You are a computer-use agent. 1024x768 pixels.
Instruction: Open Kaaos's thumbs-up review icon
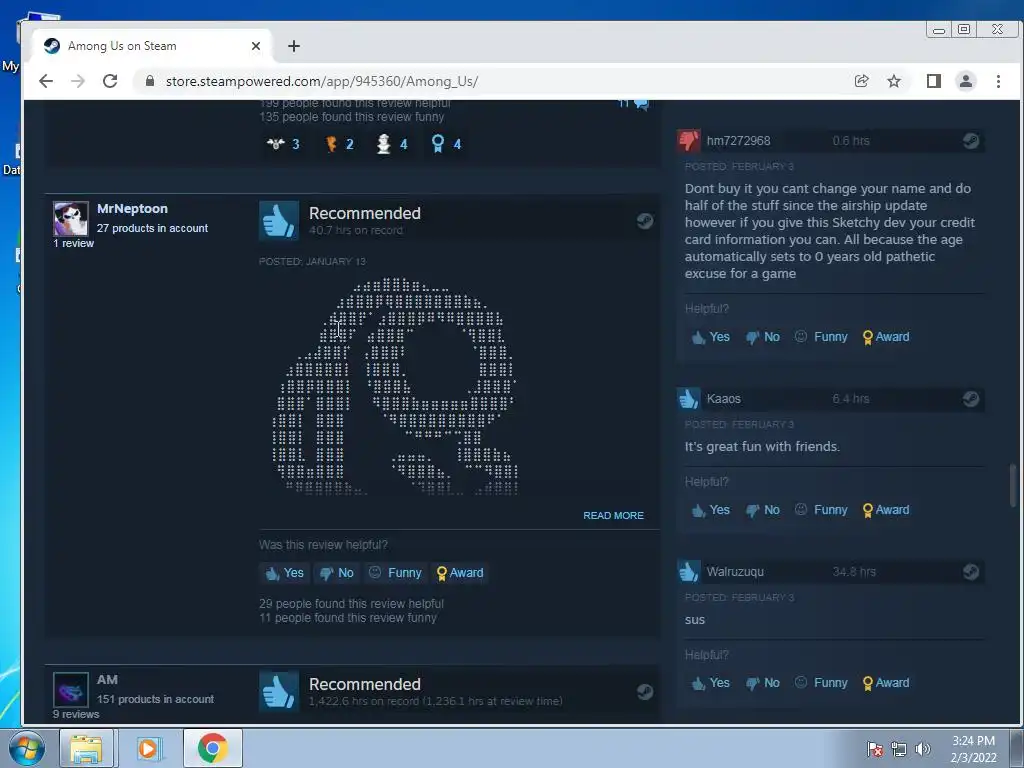[x=689, y=398]
